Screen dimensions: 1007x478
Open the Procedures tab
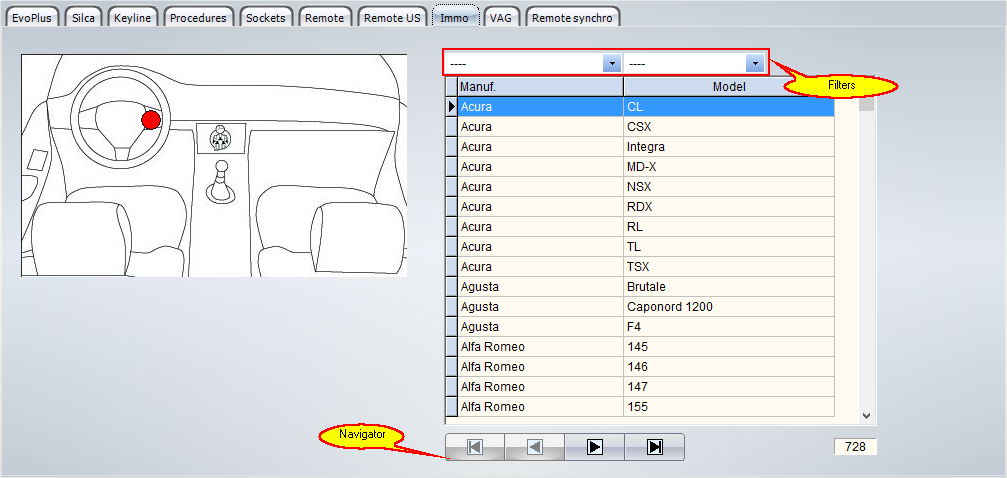point(198,17)
